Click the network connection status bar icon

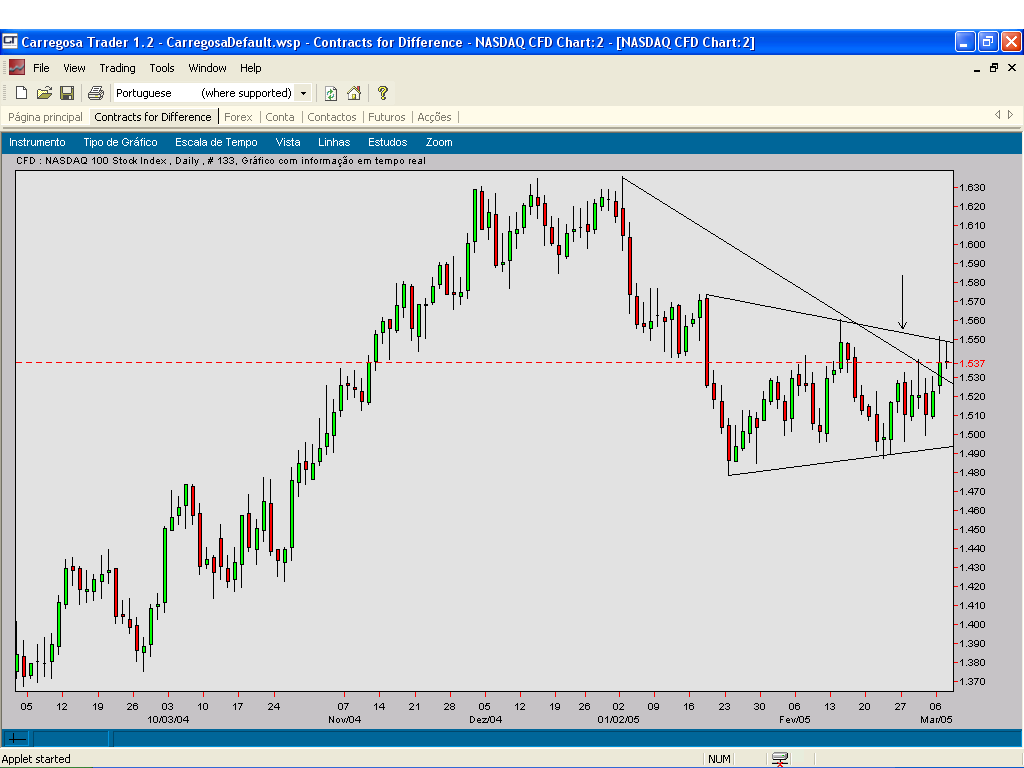tap(781, 759)
